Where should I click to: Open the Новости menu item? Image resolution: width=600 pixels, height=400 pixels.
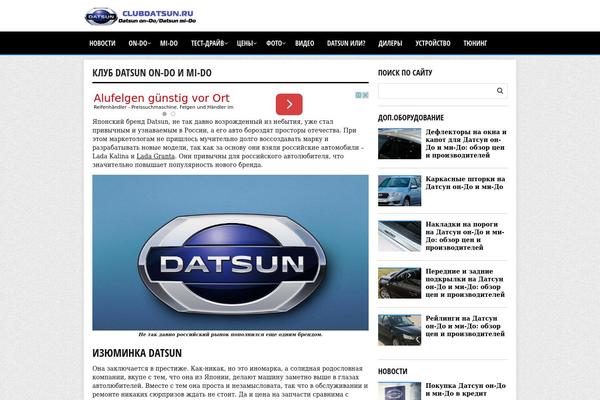point(102,43)
